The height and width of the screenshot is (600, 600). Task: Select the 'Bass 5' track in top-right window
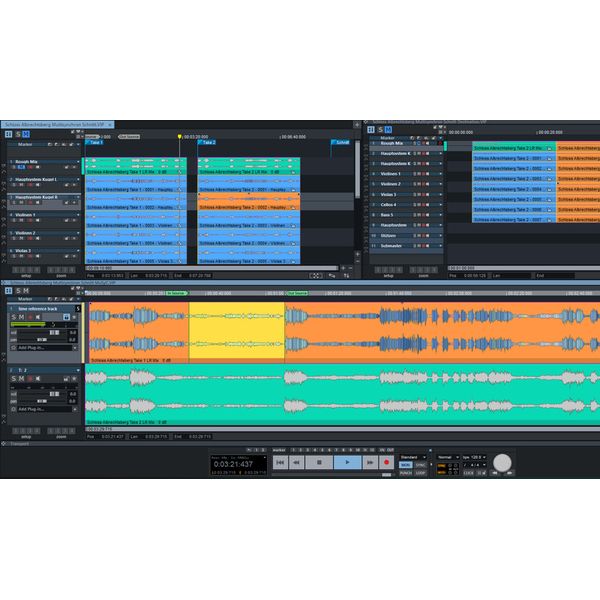[x=406, y=215]
